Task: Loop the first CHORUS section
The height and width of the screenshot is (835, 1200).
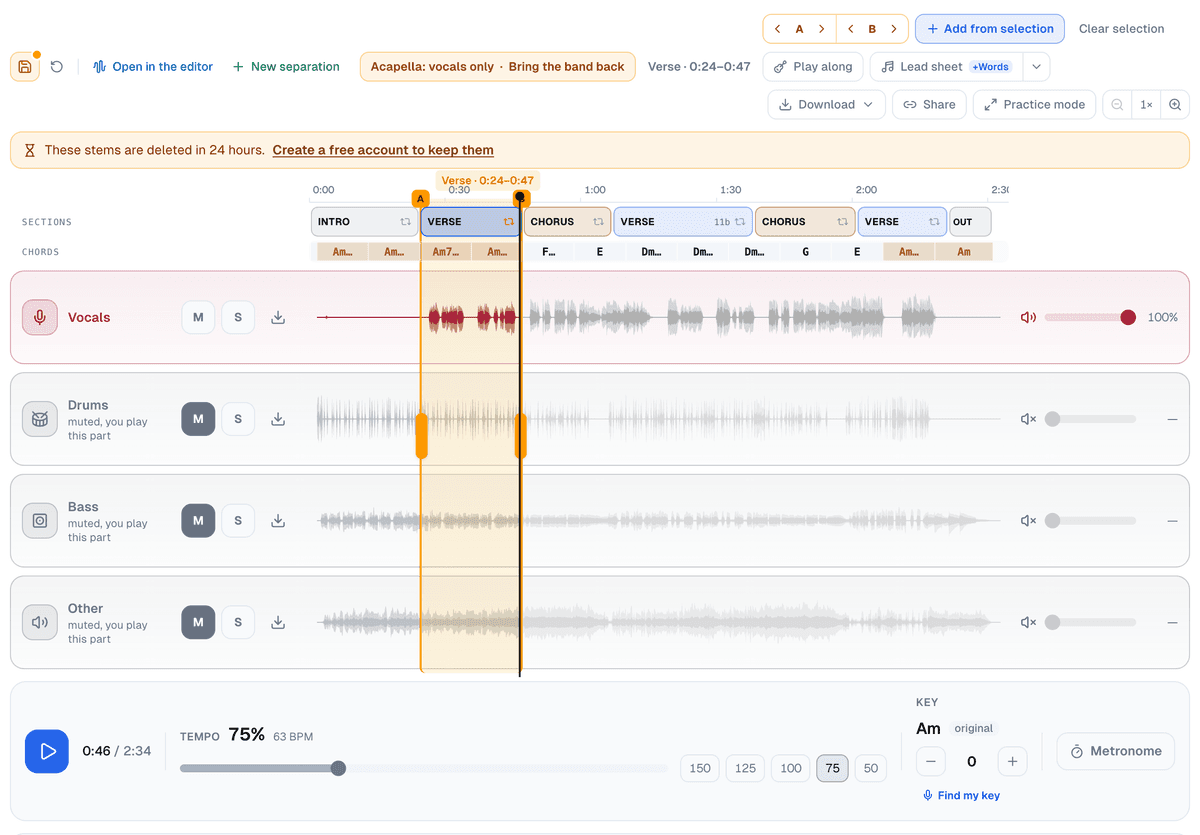Action: (x=598, y=222)
